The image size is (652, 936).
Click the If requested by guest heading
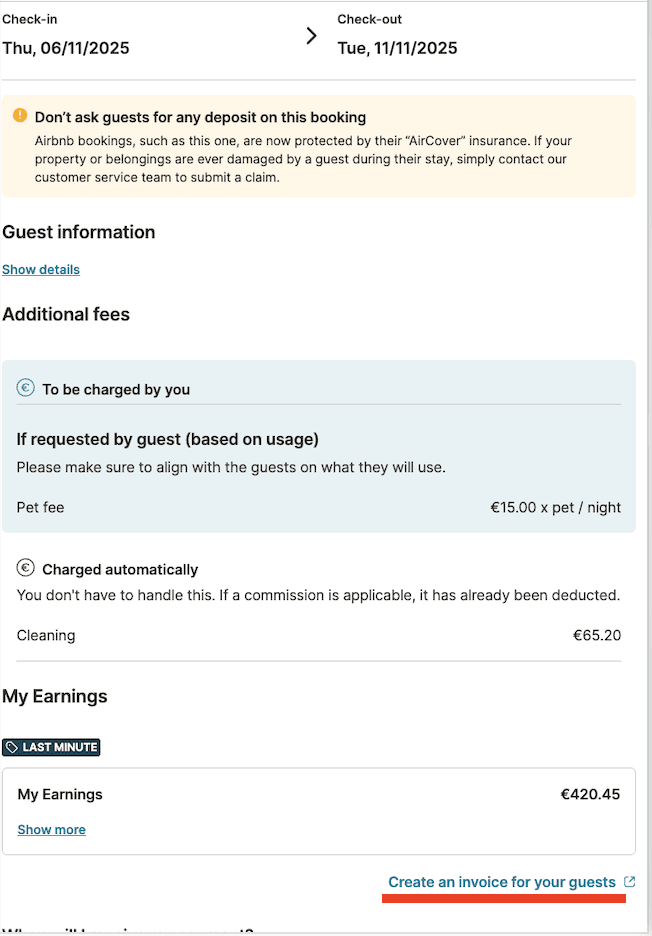tap(167, 439)
